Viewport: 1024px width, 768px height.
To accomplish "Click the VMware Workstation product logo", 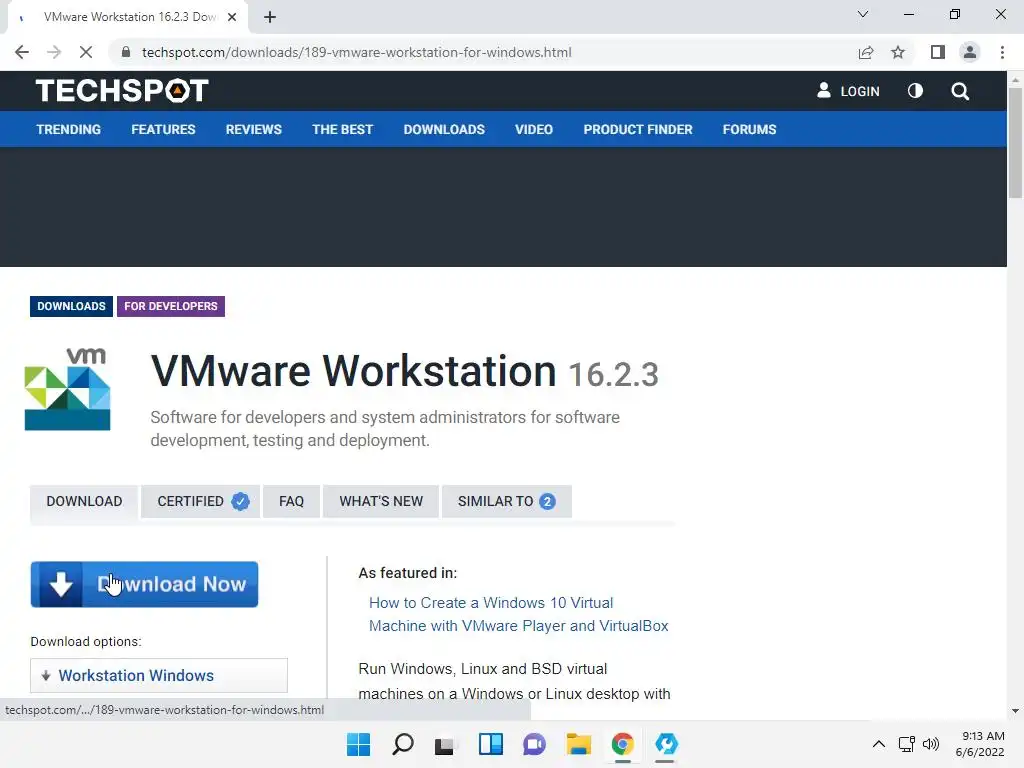I will [x=68, y=389].
